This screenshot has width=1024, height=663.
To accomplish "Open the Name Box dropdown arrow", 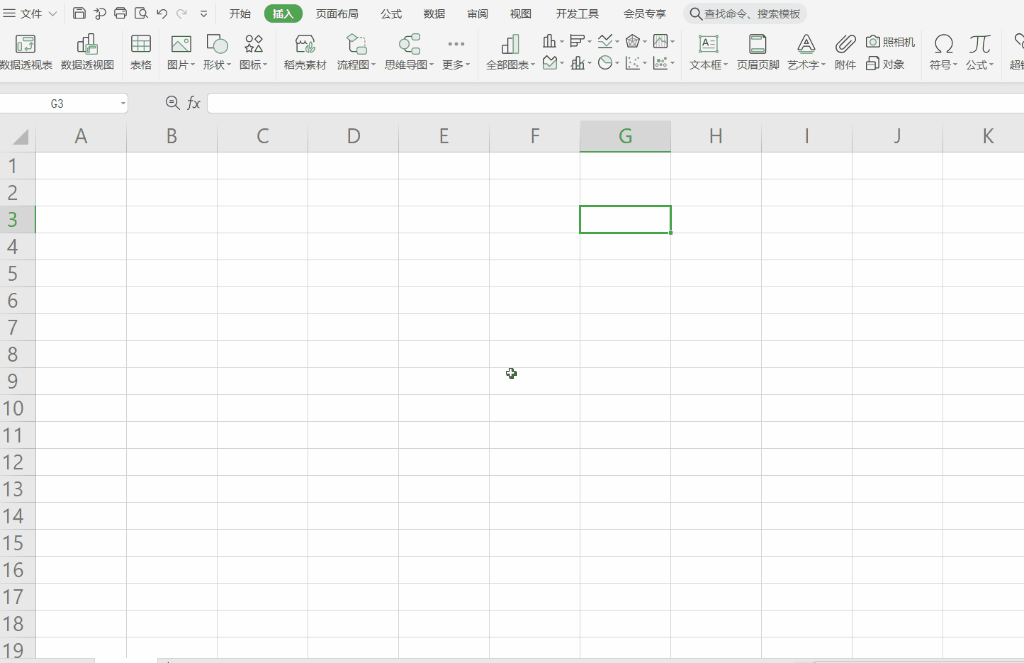I will tap(122, 103).
